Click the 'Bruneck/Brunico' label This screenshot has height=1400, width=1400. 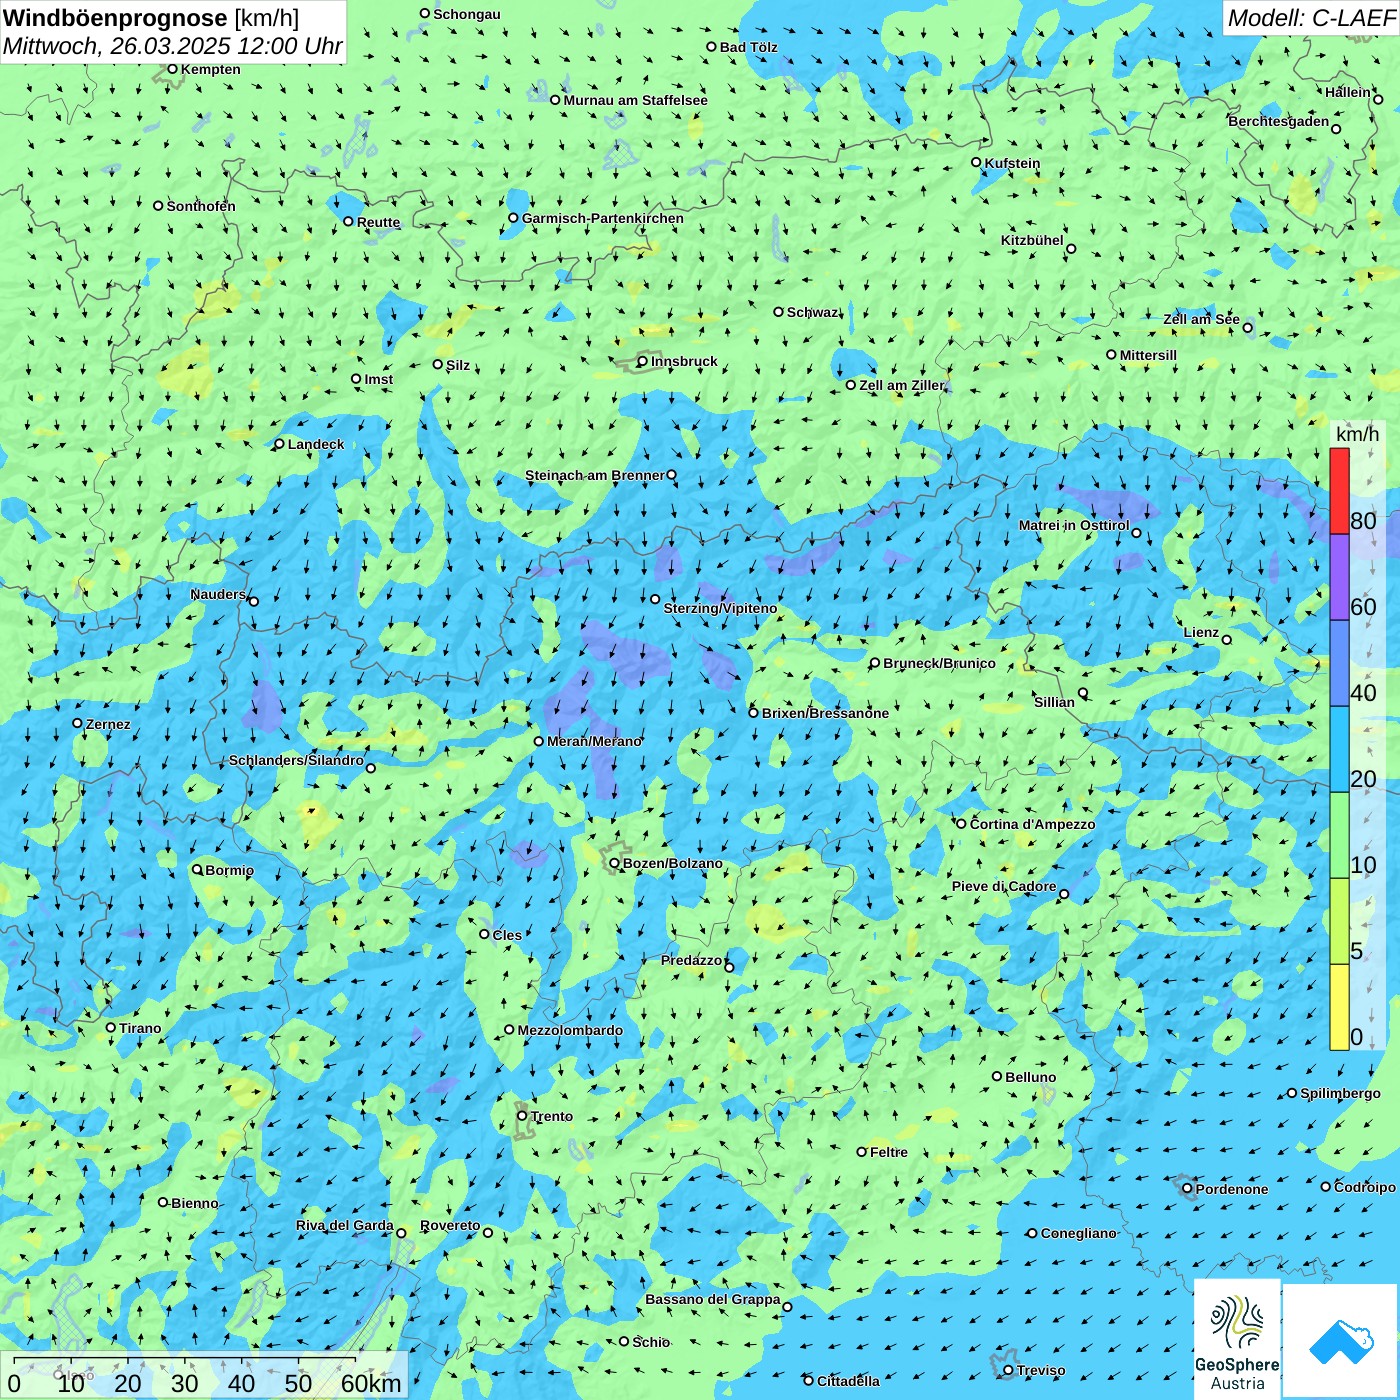tap(939, 663)
